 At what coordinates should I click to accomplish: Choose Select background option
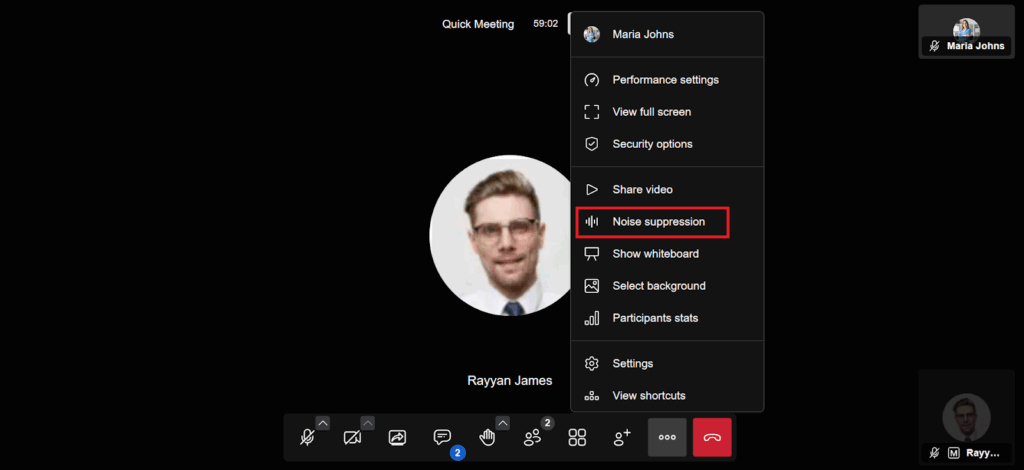click(658, 286)
